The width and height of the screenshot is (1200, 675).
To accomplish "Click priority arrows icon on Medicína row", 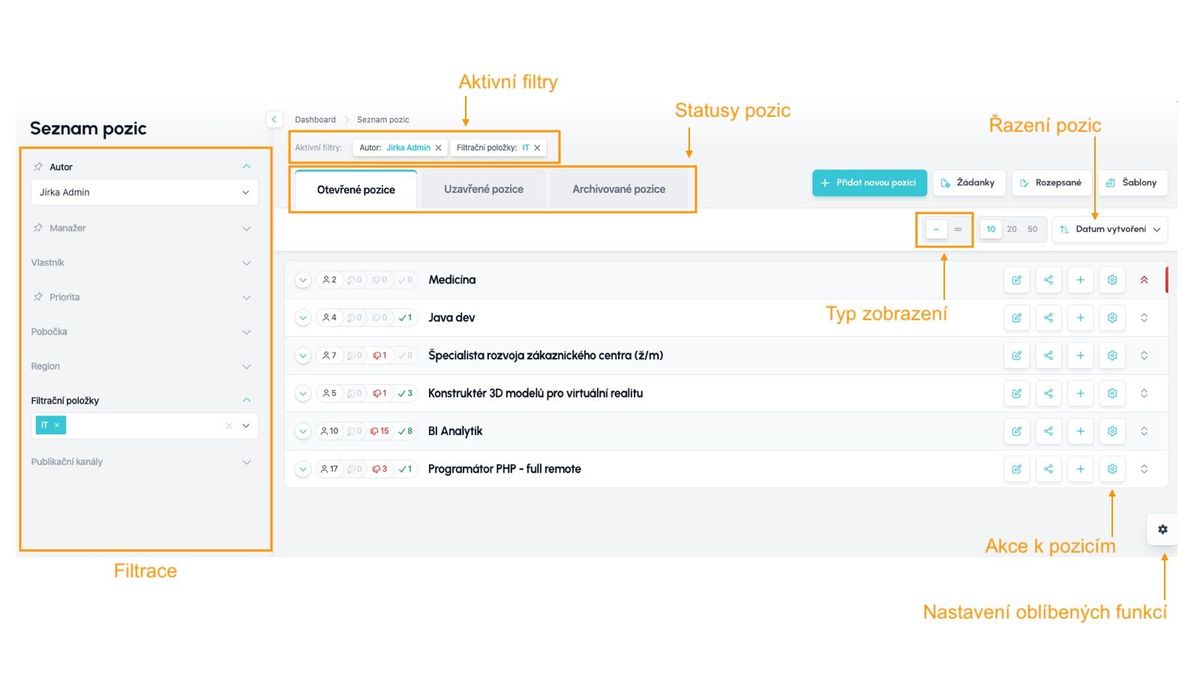I will click(x=1144, y=280).
